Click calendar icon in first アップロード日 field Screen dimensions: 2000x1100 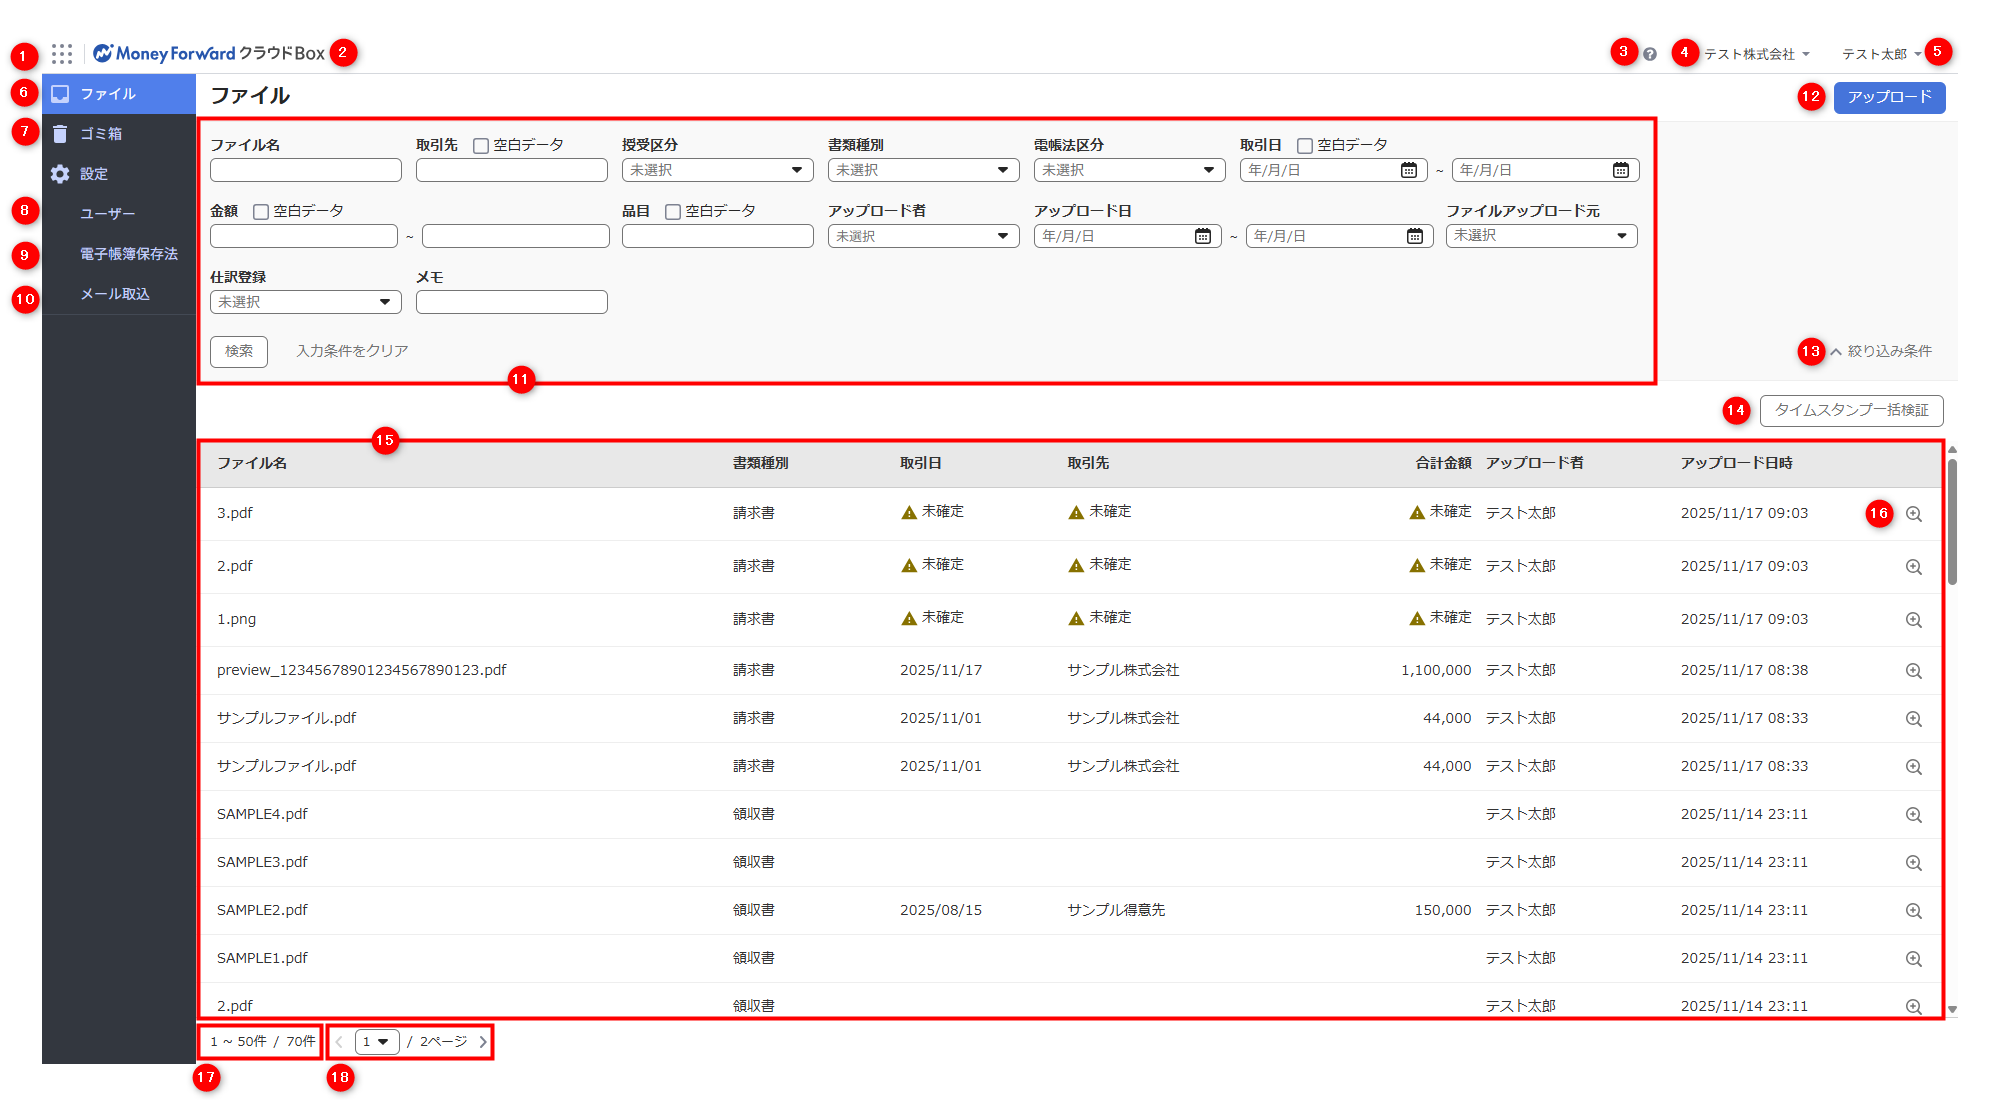(x=1202, y=236)
